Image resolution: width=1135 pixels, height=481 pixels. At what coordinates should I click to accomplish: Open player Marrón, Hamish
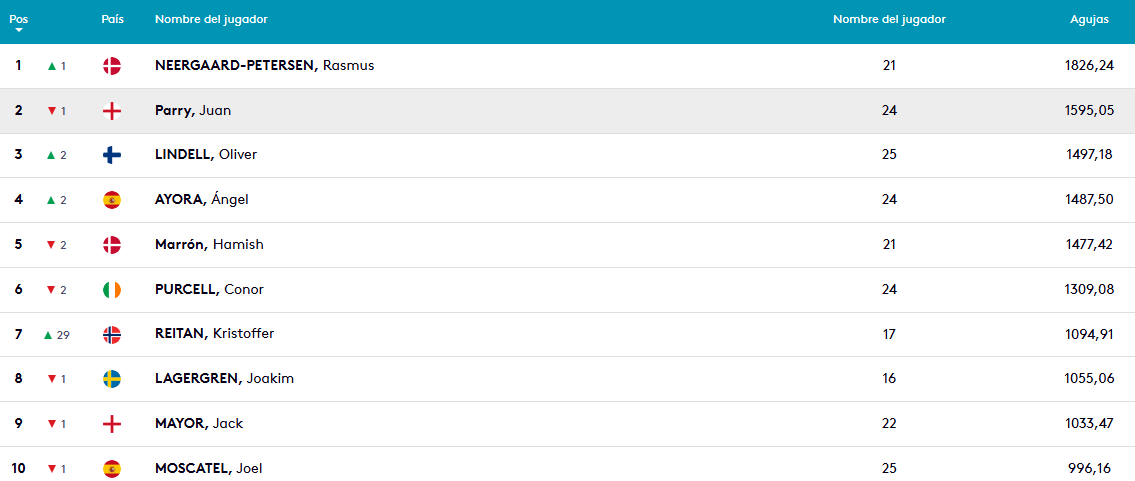coord(209,244)
